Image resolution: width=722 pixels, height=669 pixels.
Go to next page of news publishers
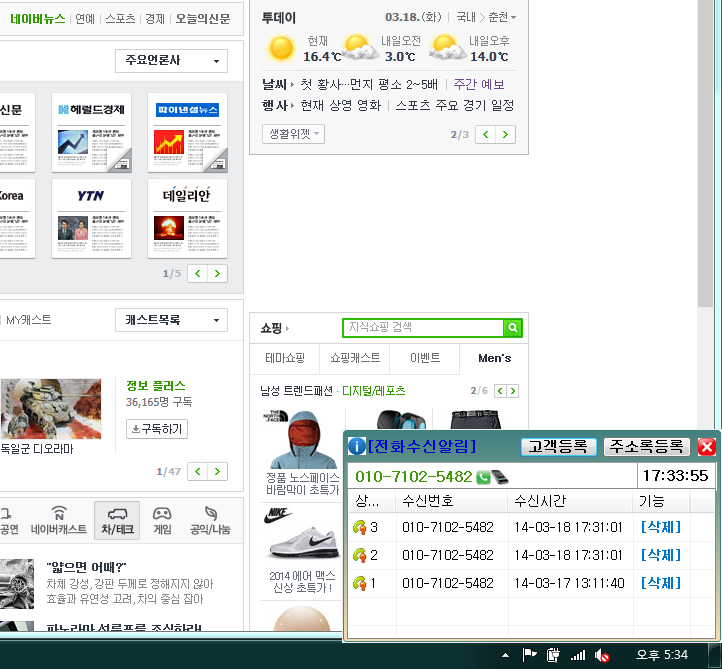click(x=218, y=273)
